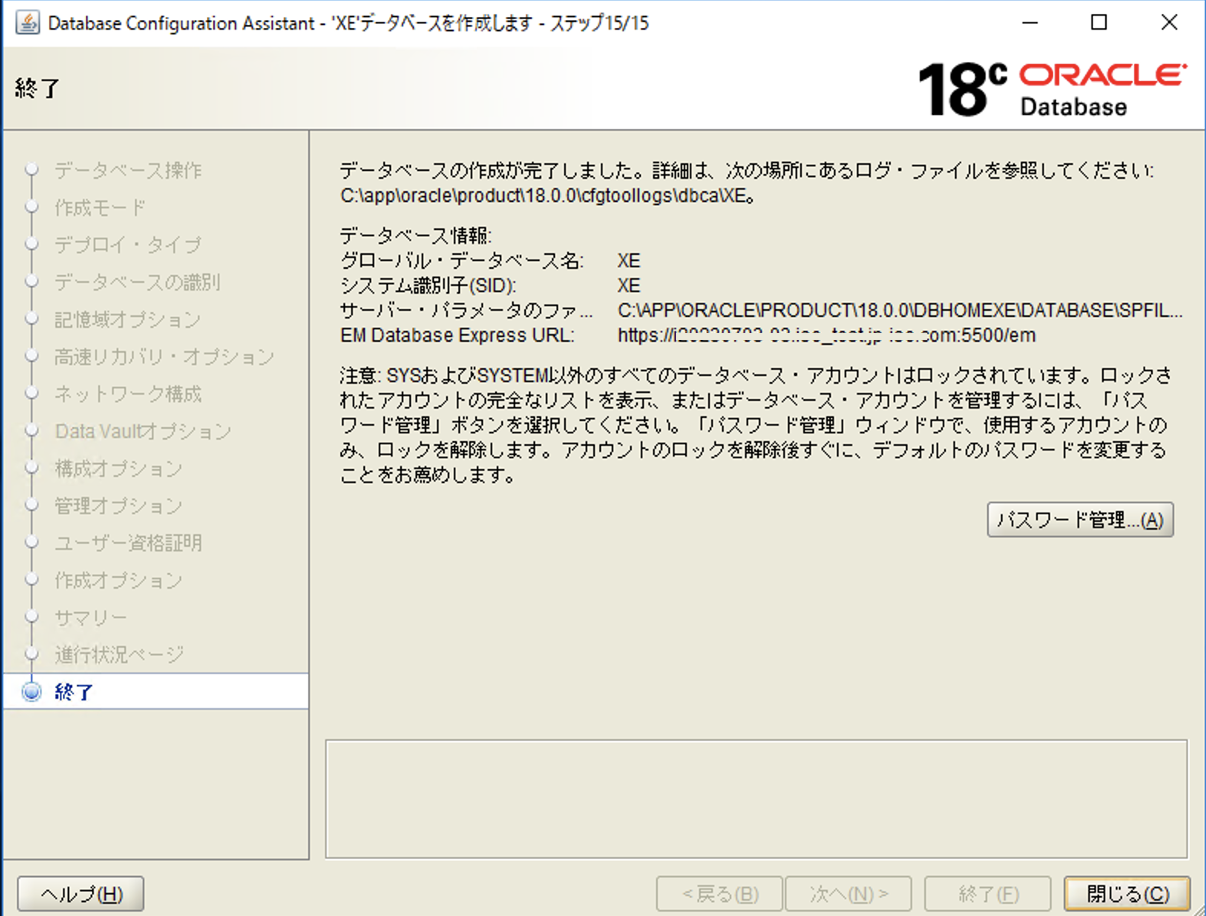The height and width of the screenshot is (916, 1206).
Task: Click the ネットワーク構成 step bullet
Action: tap(30, 394)
